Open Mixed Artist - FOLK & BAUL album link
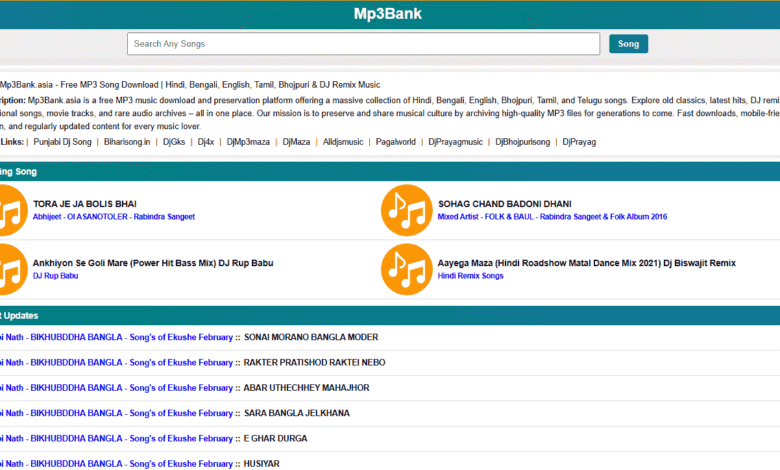Viewport: 780px width, 470px height. click(552, 217)
